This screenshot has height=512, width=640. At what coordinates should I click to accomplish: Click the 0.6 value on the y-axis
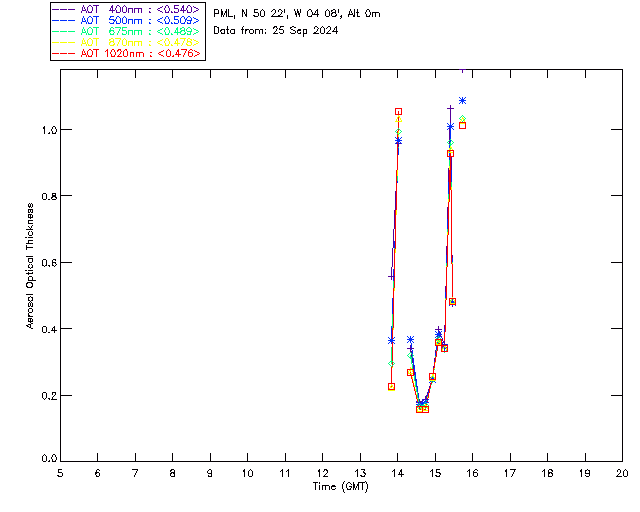coord(49,263)
